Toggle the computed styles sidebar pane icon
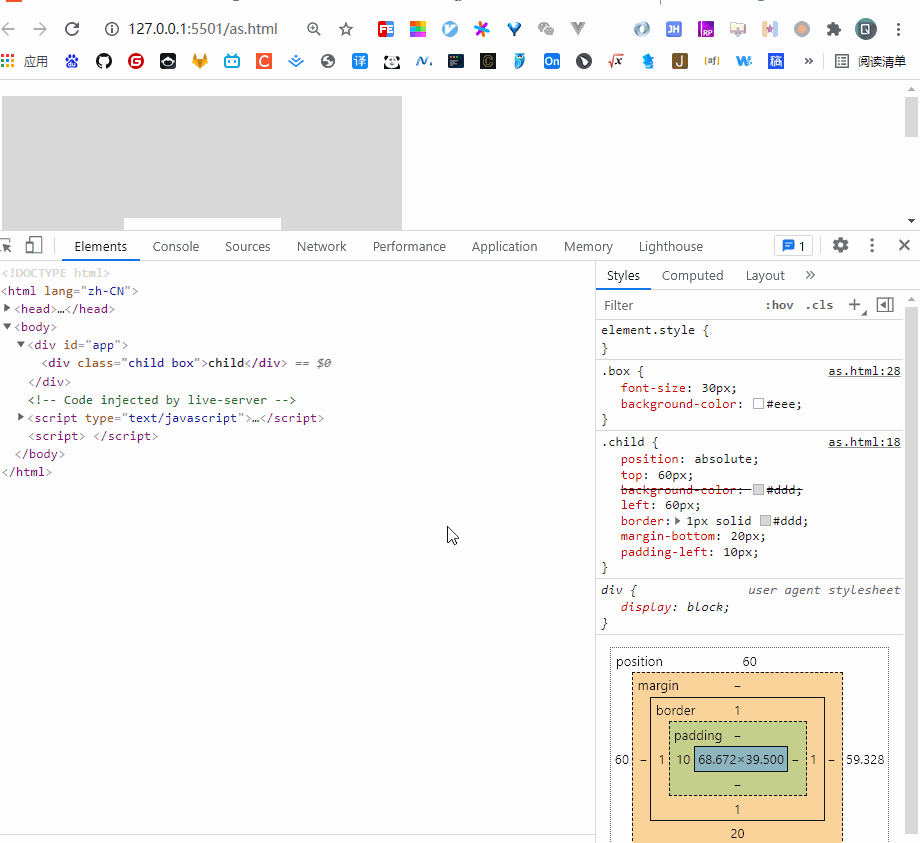Image resolution: width=920 pixels, height=843 pixels. coord(885,304)
